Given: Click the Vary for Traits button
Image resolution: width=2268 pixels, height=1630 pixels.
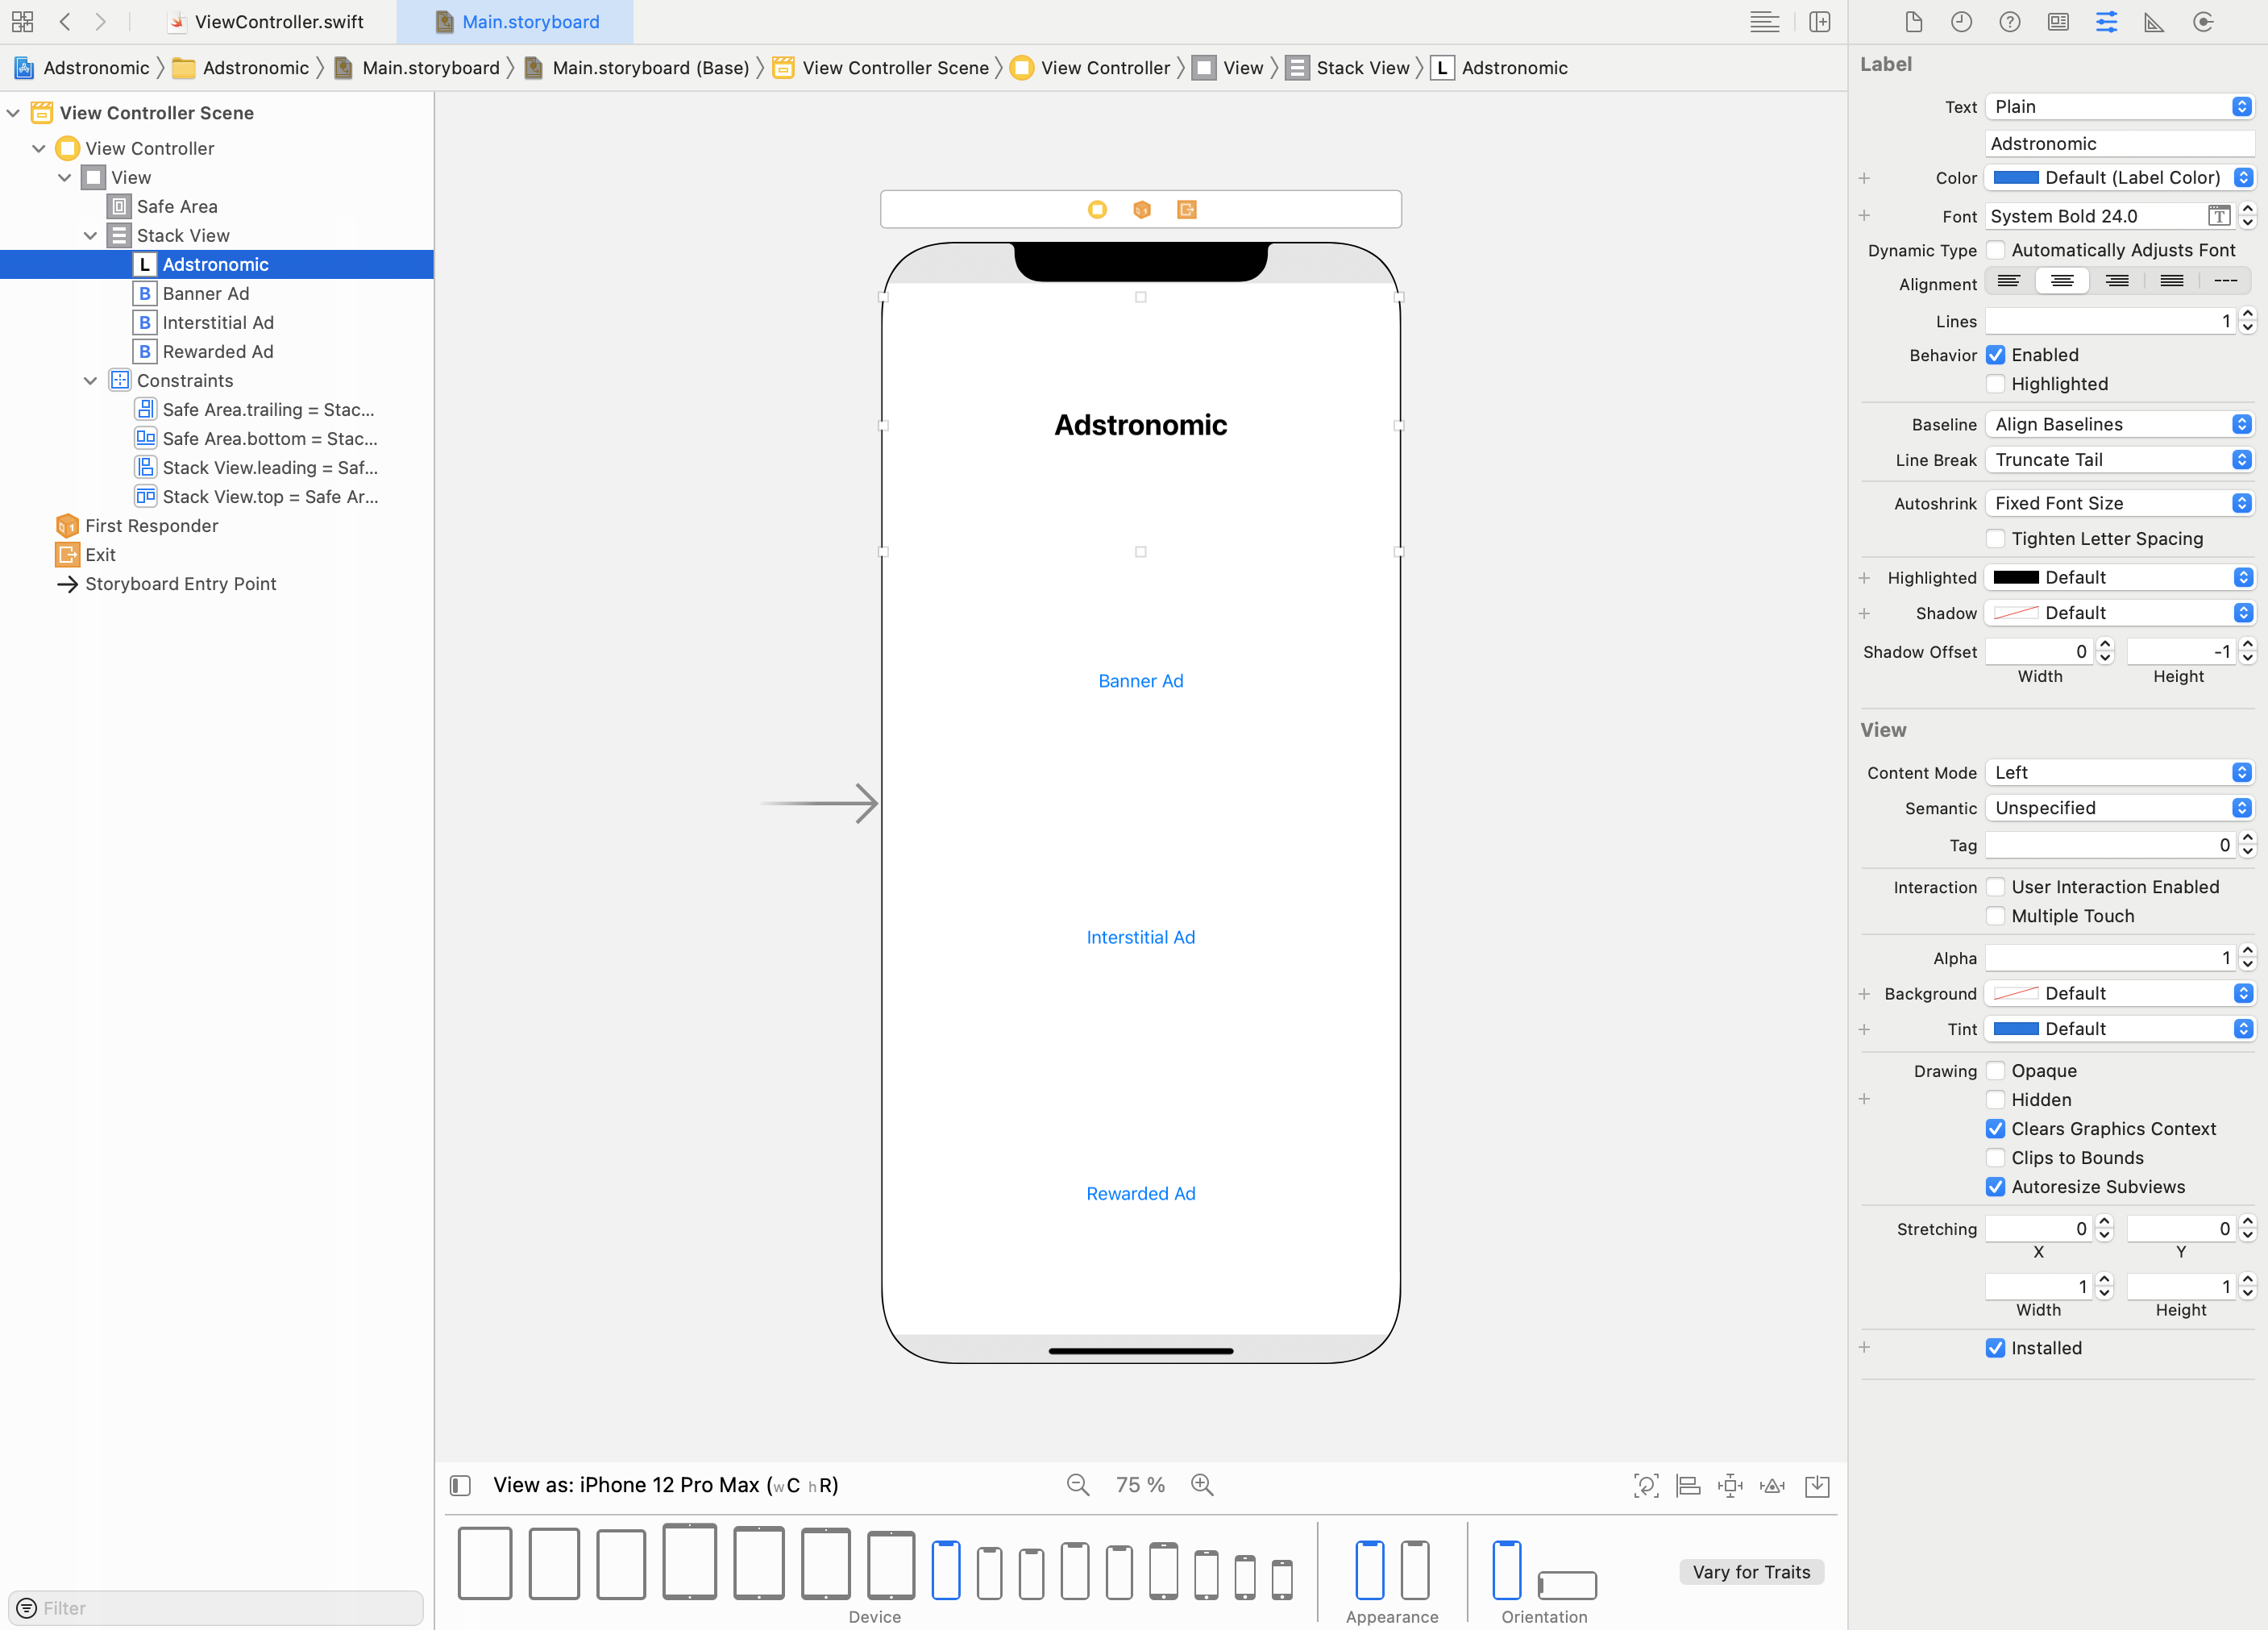Looking at the screenshot, I should click(x=1751, y=1572).
